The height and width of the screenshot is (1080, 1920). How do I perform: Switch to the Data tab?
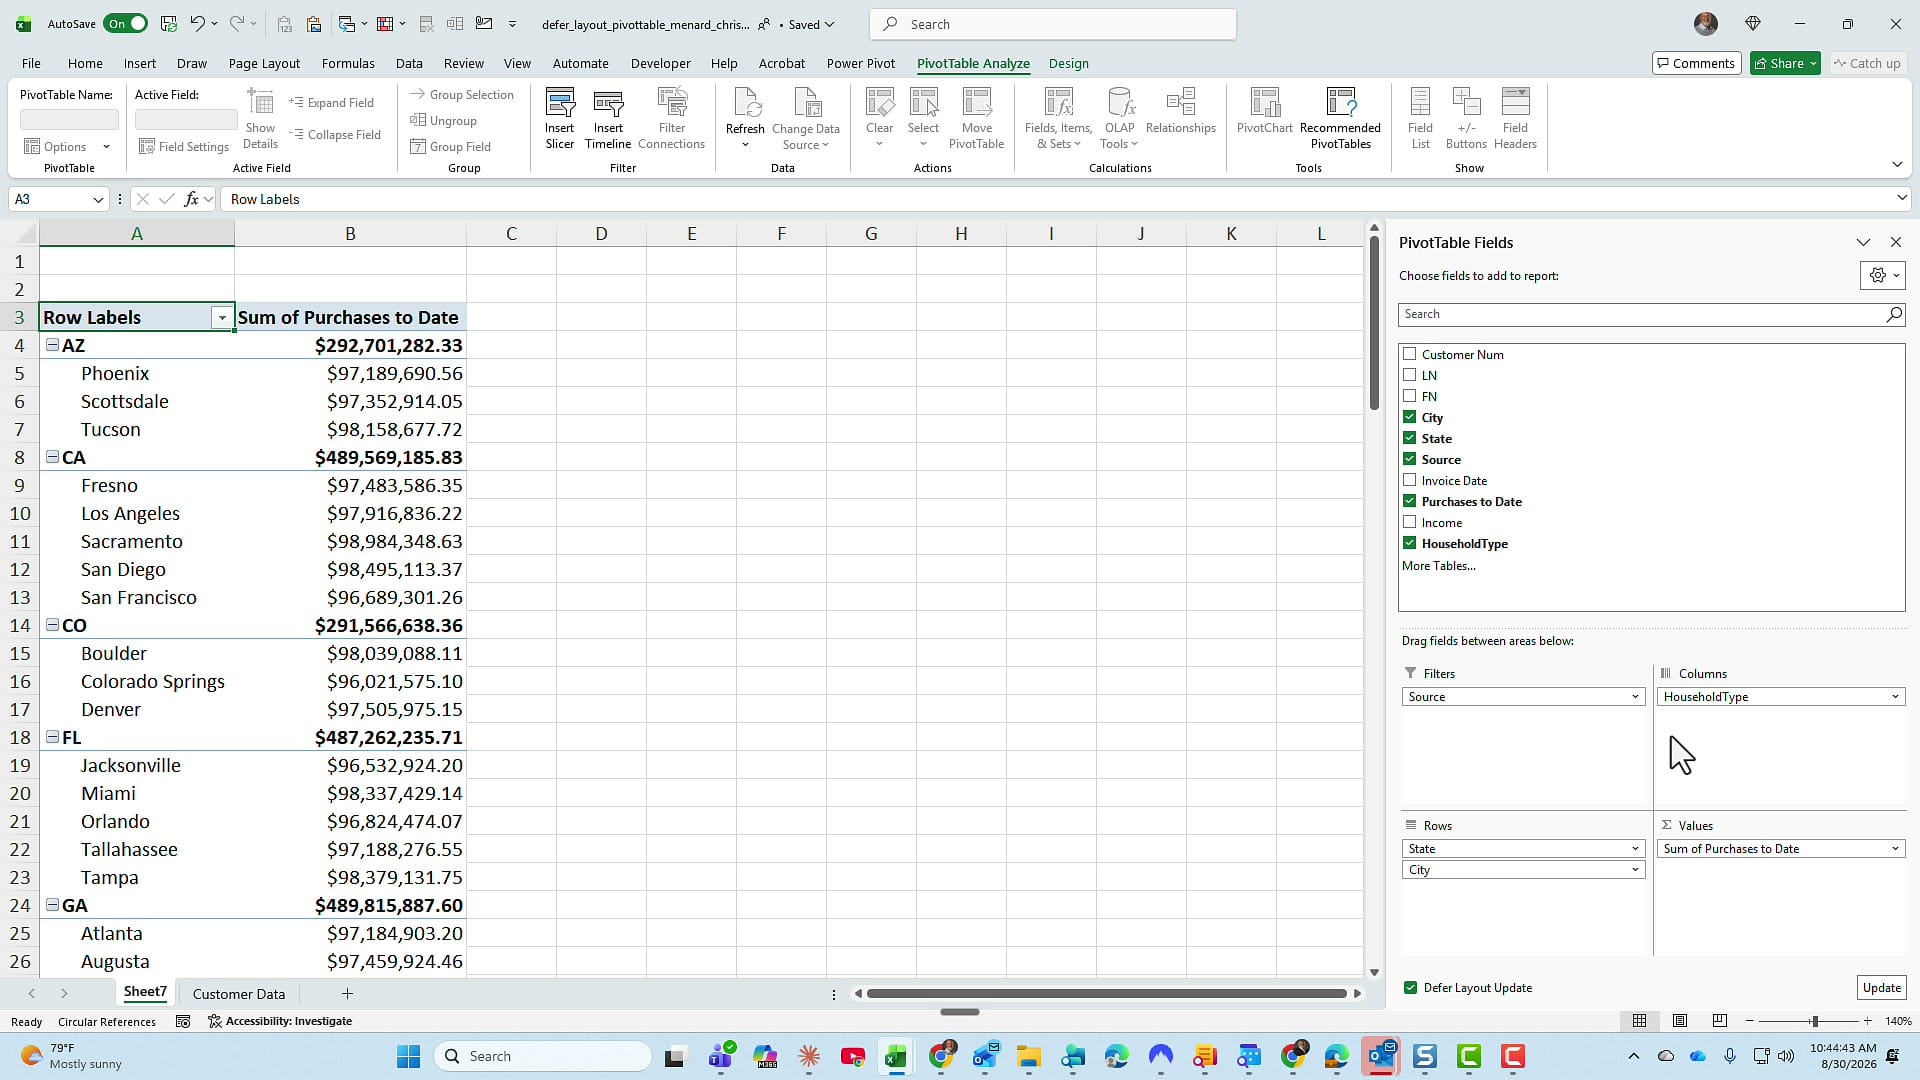[x=409, y=63]
